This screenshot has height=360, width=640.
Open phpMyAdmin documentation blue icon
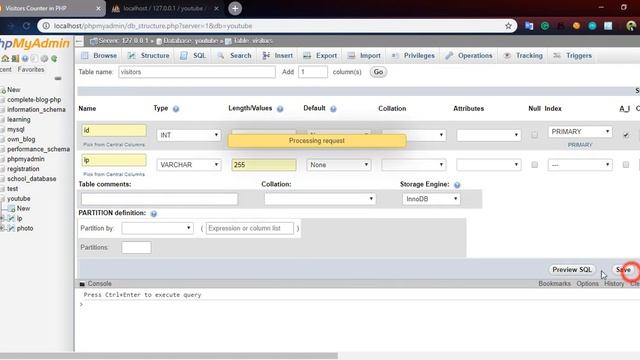(25, 59)
